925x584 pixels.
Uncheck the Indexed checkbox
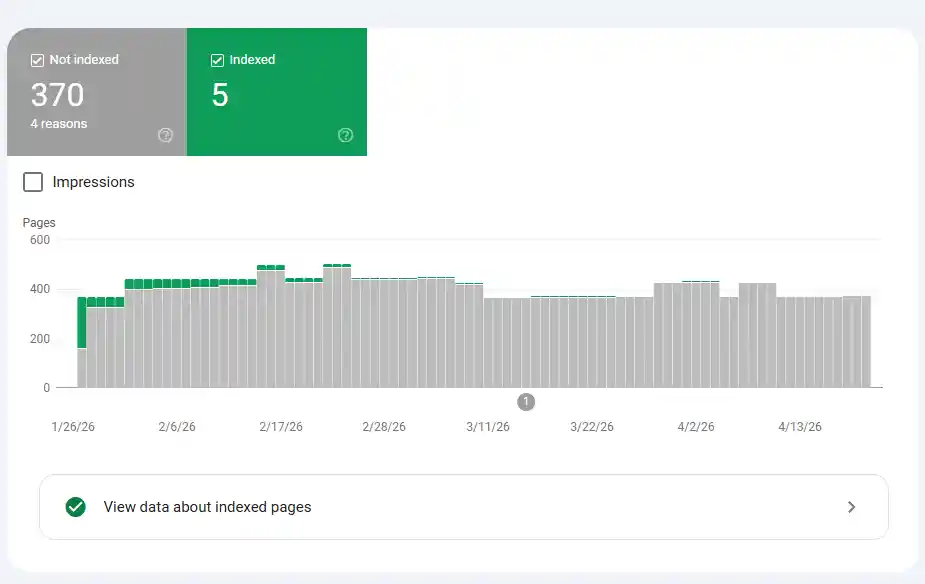tap(217, 60)
